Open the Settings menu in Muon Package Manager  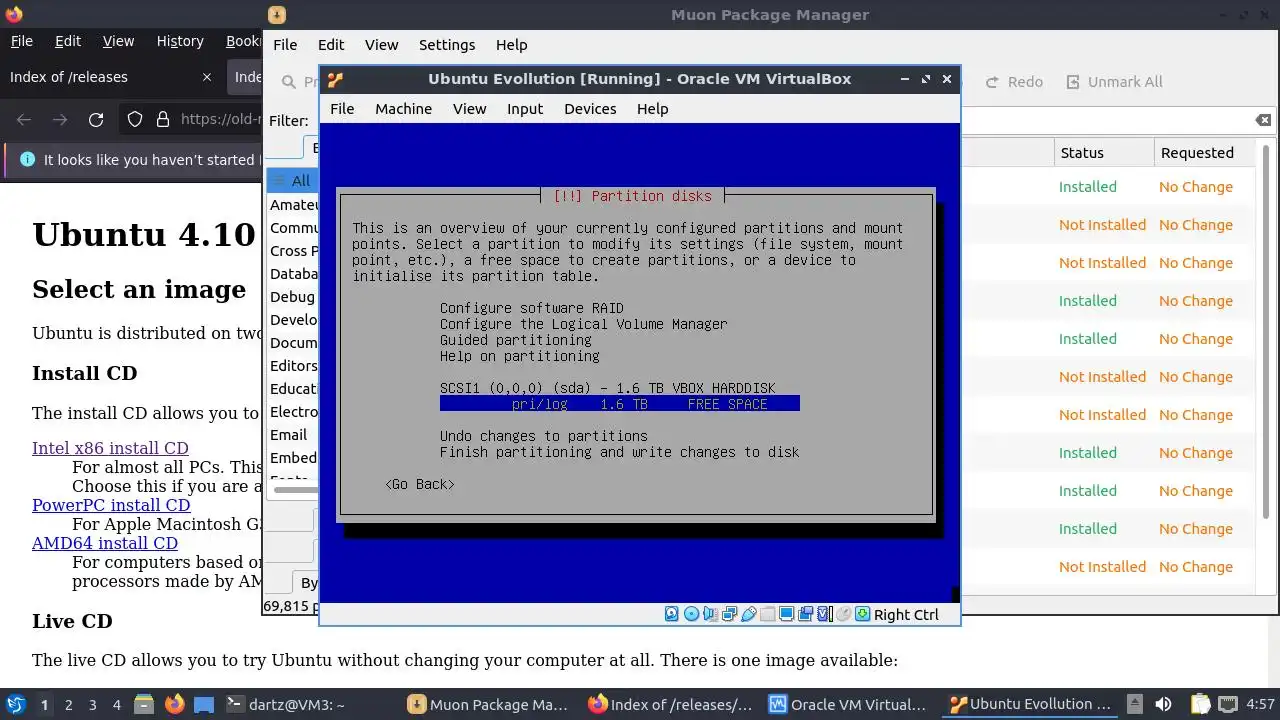click(447, 45)
